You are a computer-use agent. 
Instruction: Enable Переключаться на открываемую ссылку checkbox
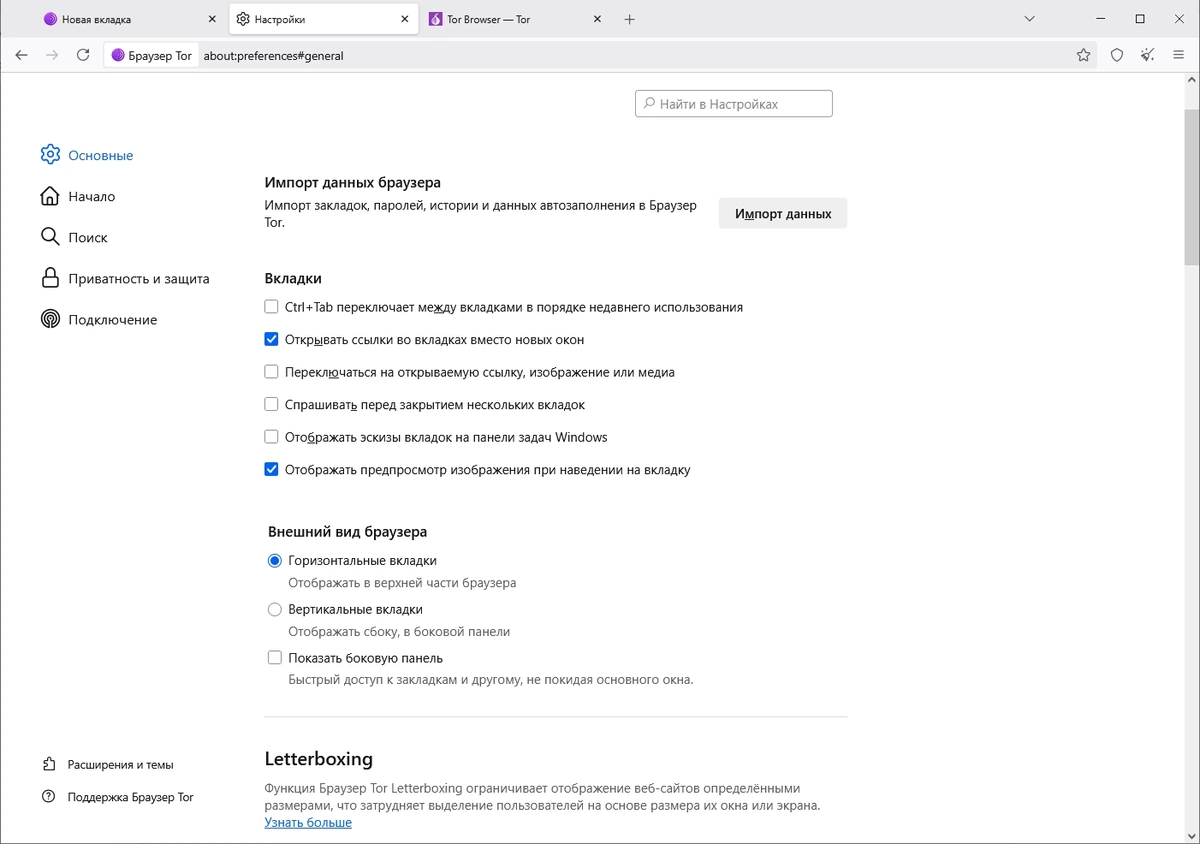(x=271, y=372)
